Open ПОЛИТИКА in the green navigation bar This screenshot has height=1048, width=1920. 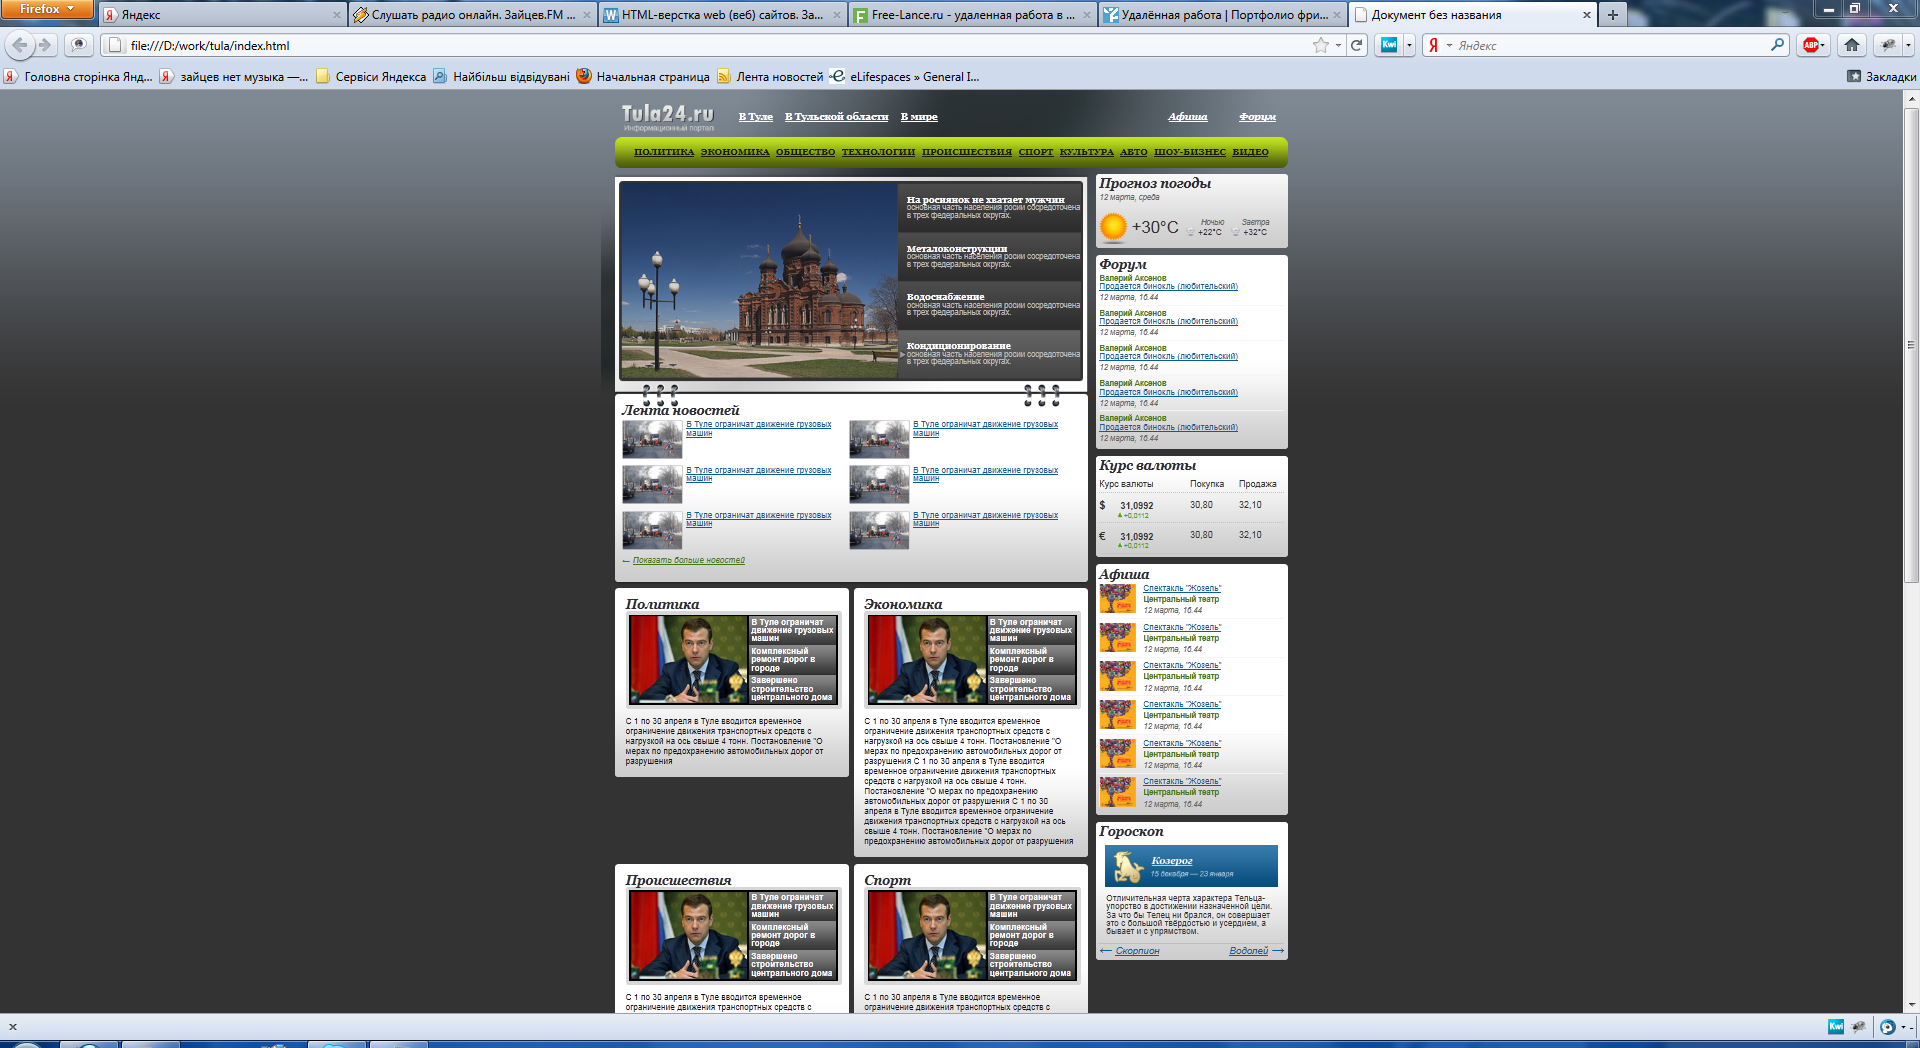click(664, 152)
